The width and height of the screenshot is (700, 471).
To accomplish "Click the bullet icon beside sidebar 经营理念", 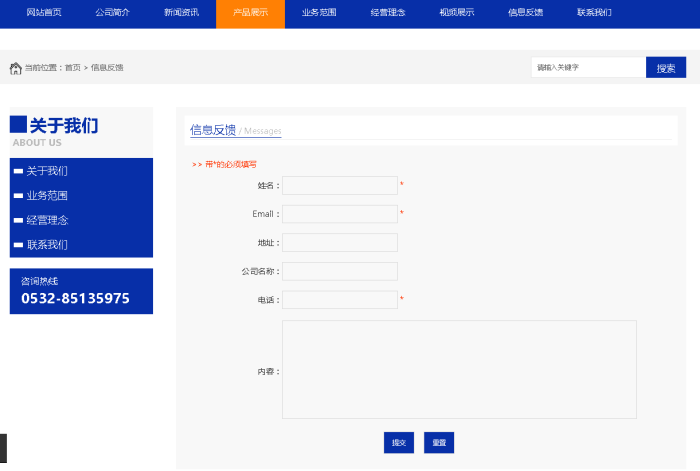I will (18, 220).
